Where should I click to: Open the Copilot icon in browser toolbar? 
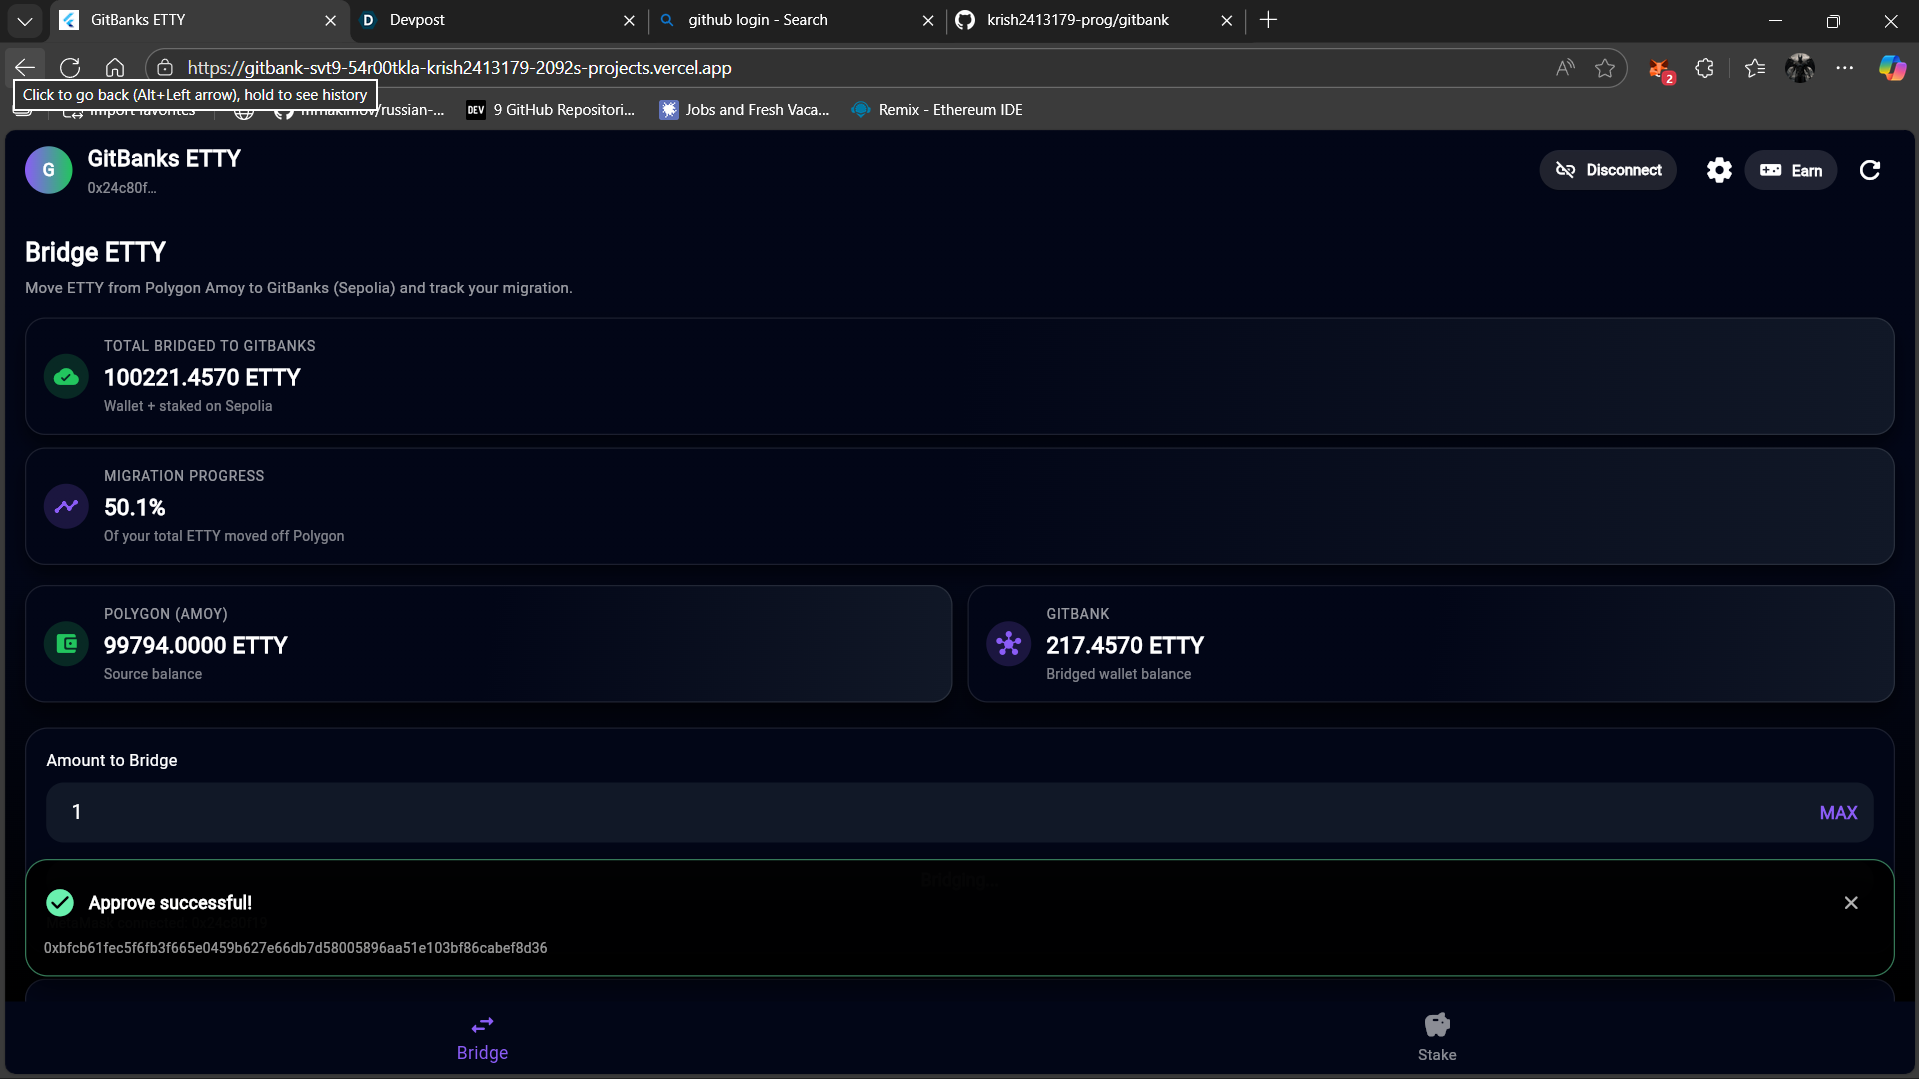tap(1892, 68)
